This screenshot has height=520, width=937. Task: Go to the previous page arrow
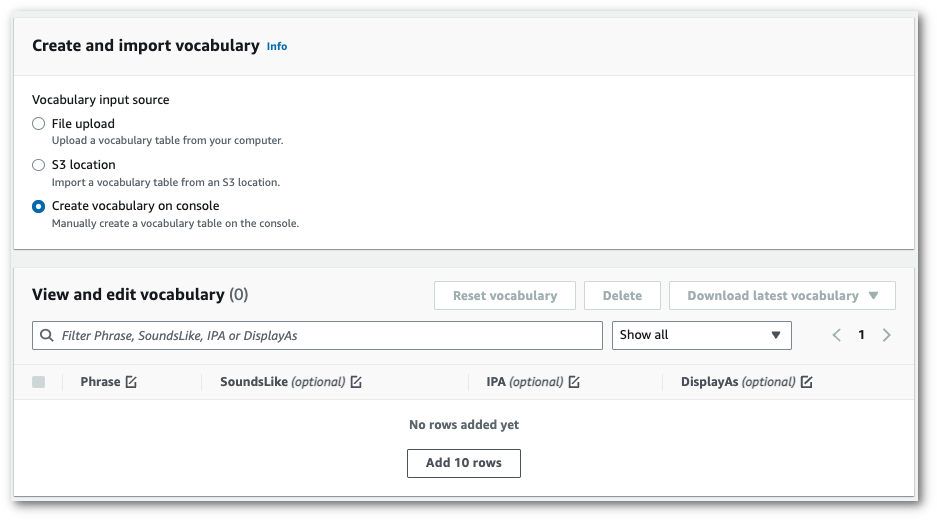[x=837, y=335]
